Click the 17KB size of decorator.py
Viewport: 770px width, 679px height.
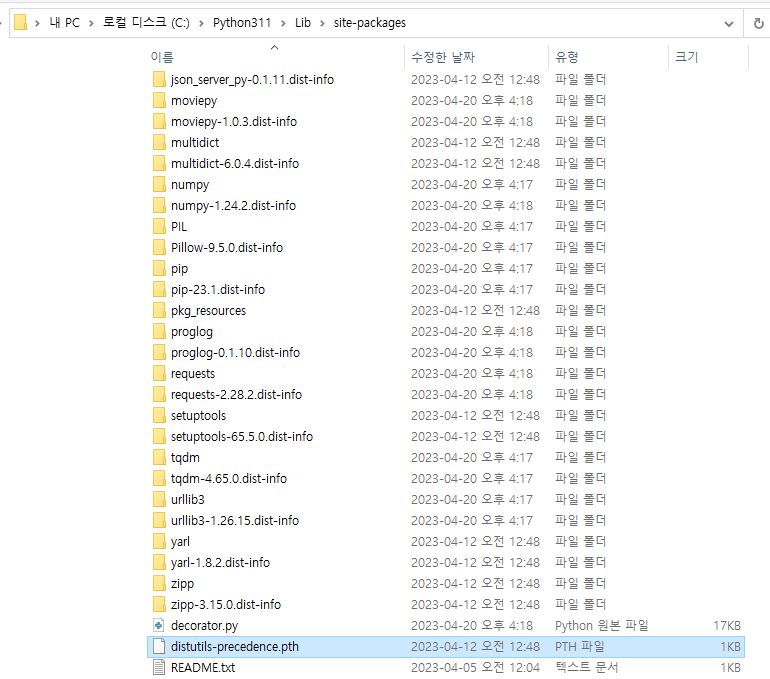[x=727, y=625]
